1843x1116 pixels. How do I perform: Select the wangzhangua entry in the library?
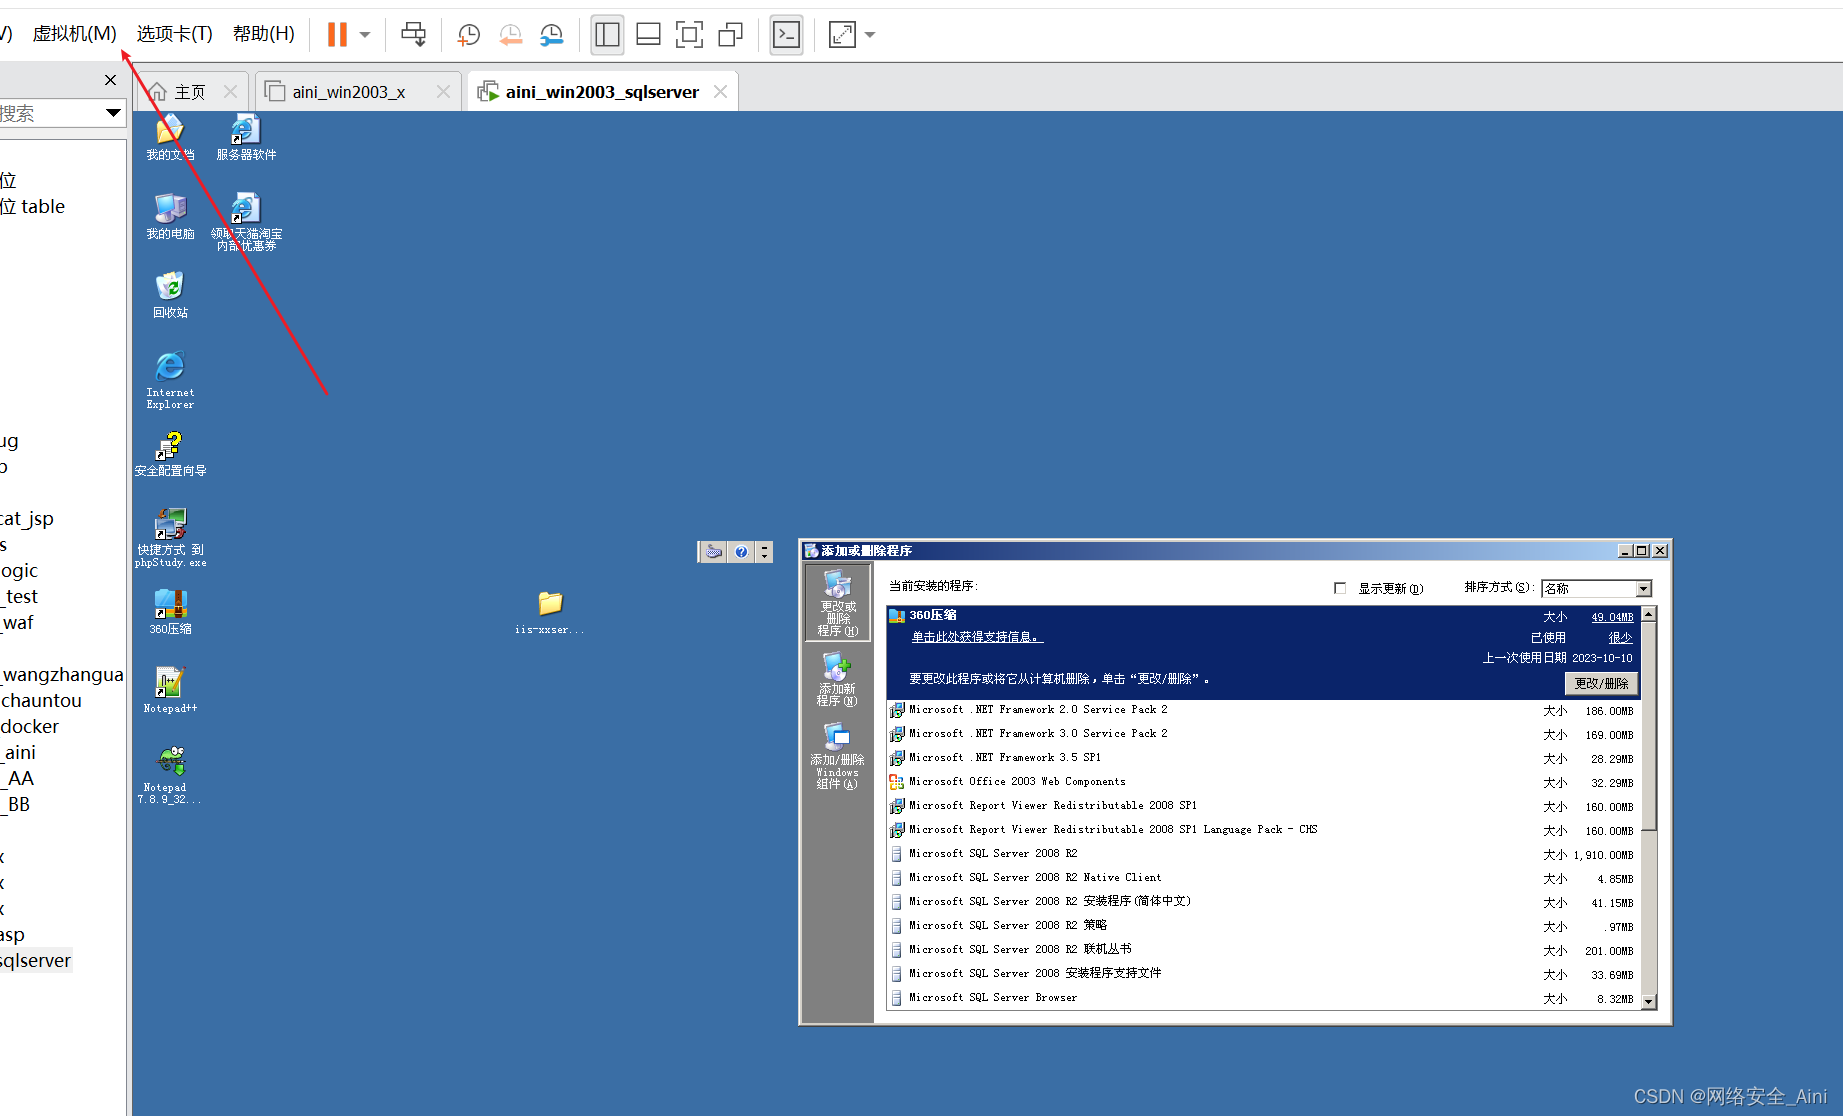pyautogui.click(x=62, y=675)
